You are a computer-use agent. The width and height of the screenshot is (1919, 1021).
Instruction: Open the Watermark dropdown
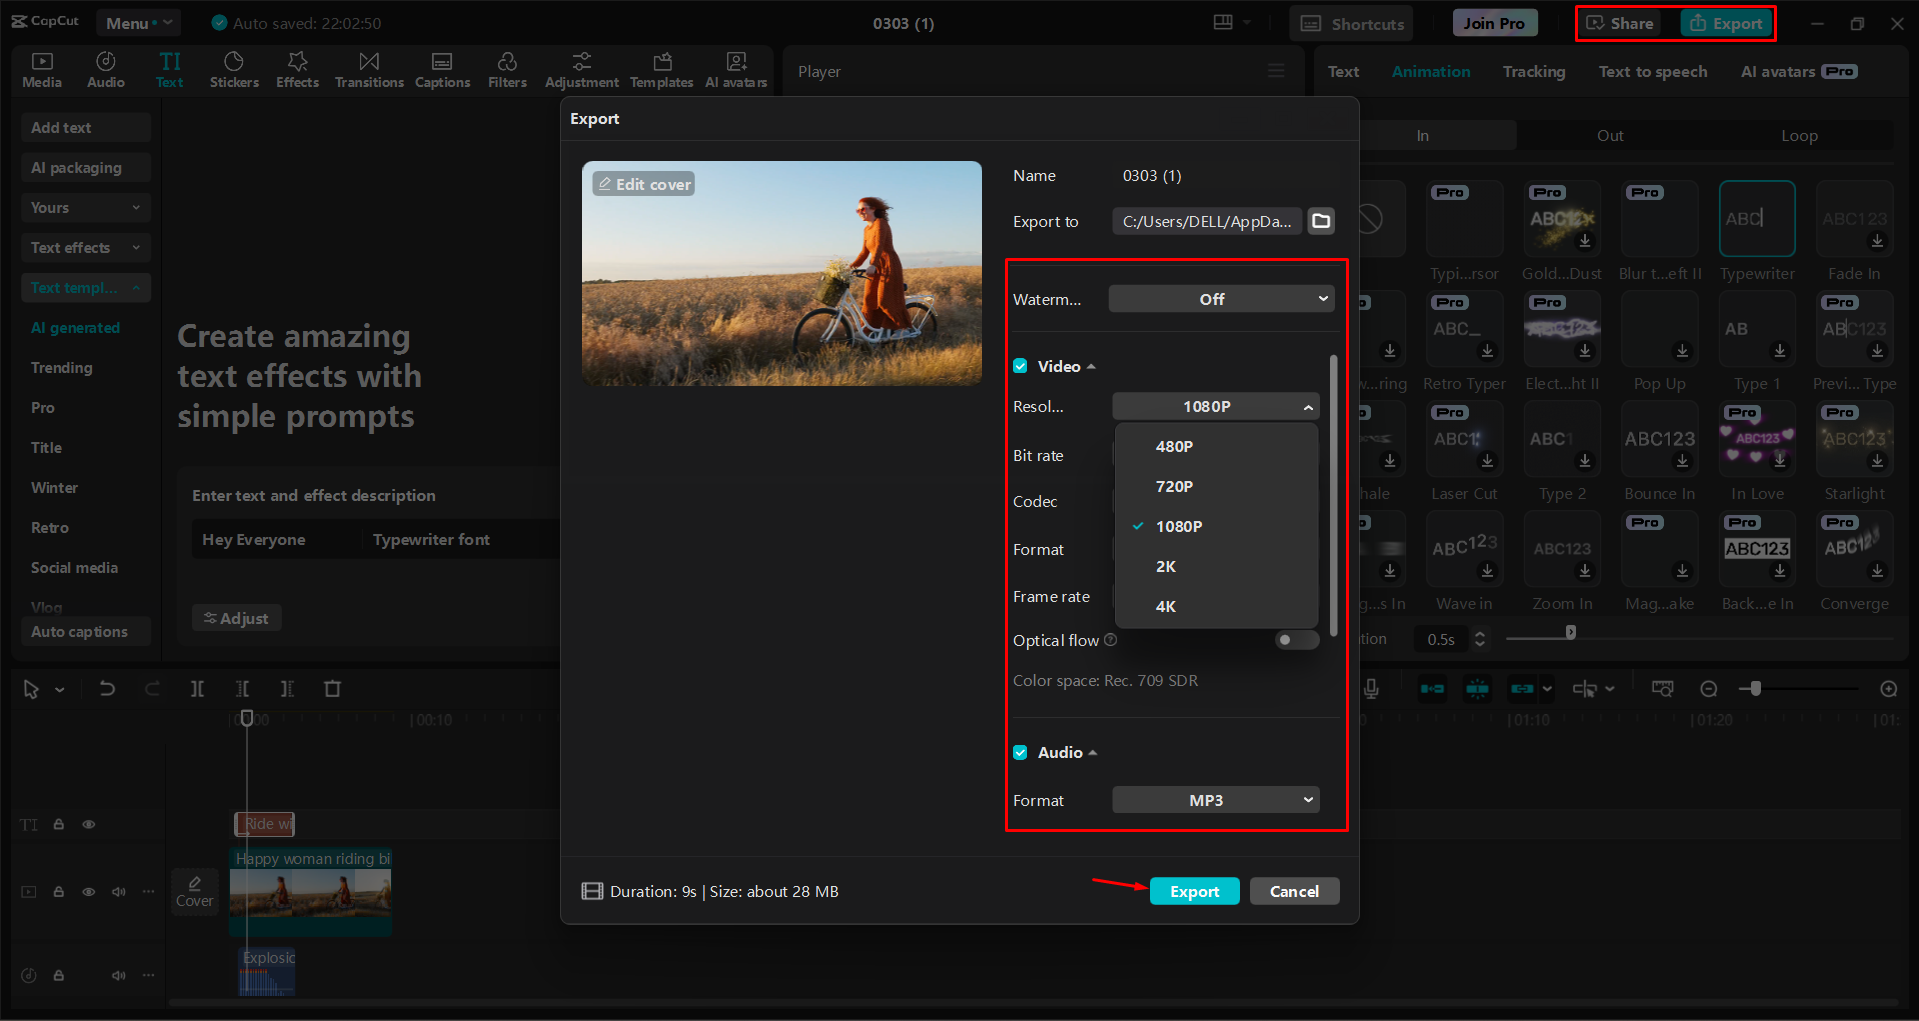[x=1221, y=298]
